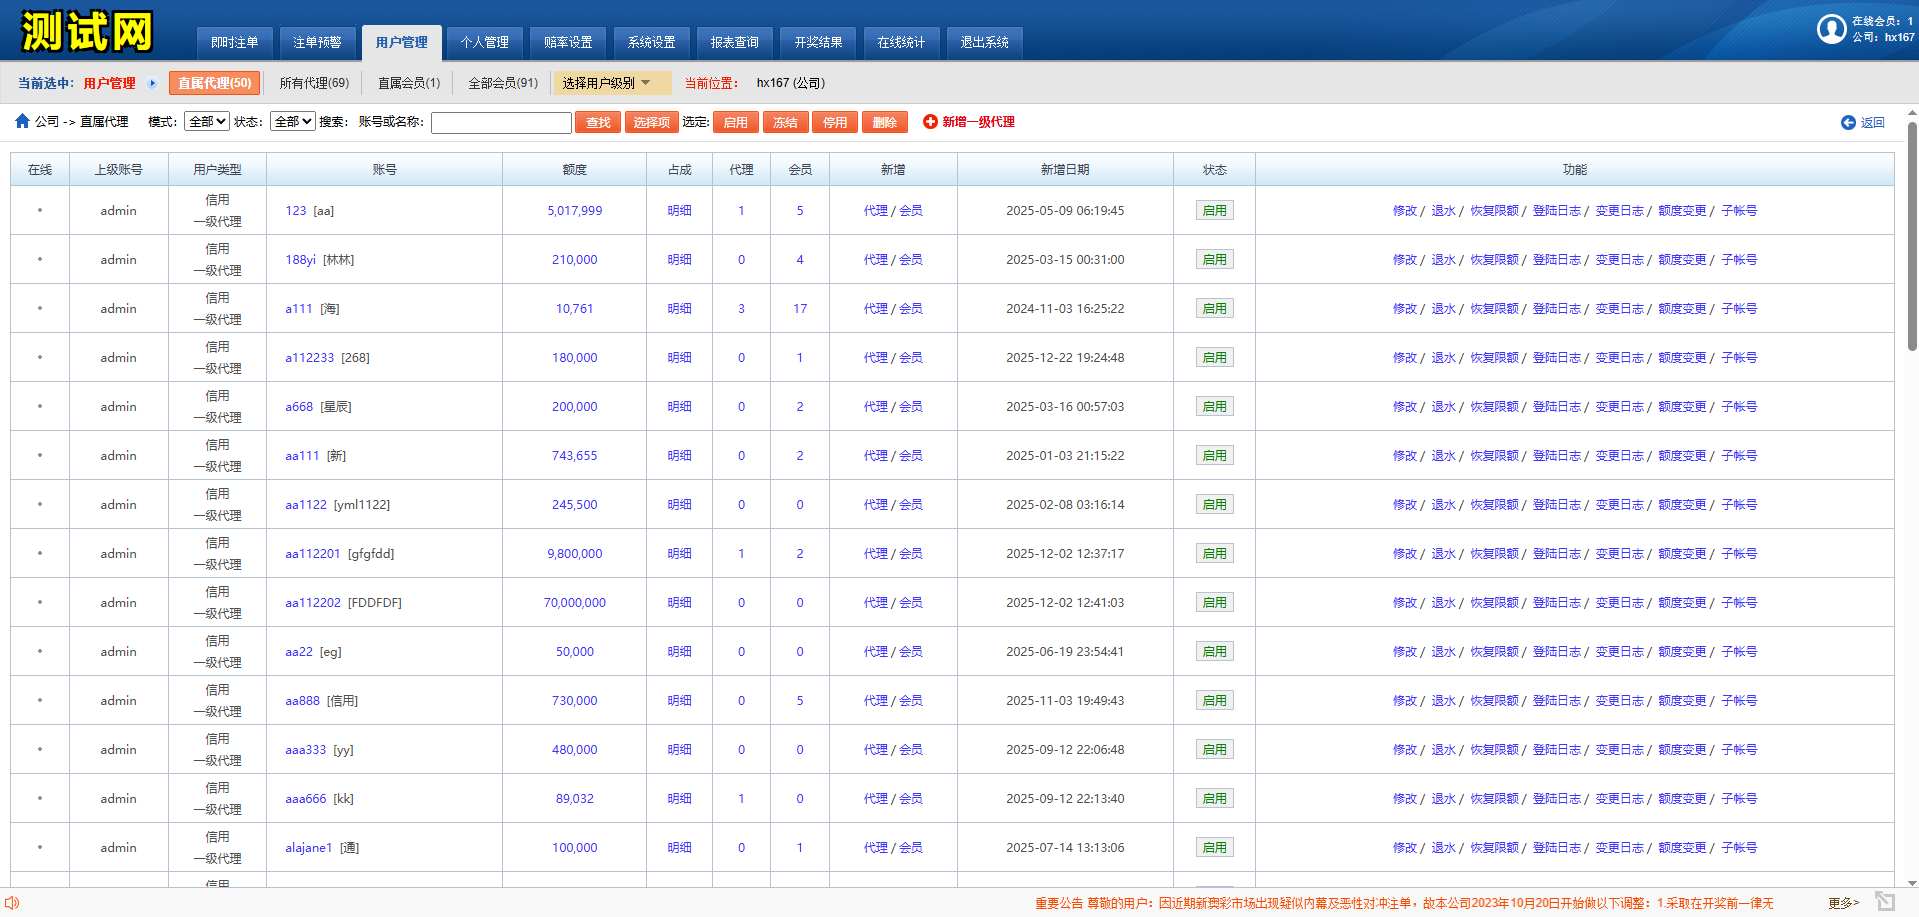
Task: Click the red plus icon for 新增一级代理
Action: click(x=930, y=121)
